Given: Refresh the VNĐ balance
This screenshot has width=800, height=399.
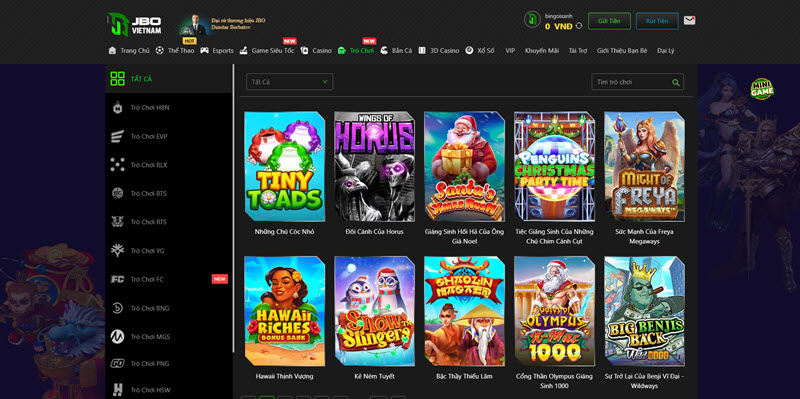Looking at the screenshot, I should [x=579, y=26].
